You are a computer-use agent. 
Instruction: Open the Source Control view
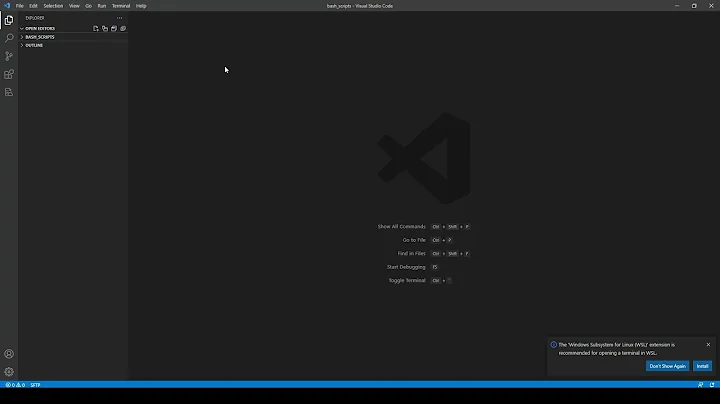pos(9,56)
